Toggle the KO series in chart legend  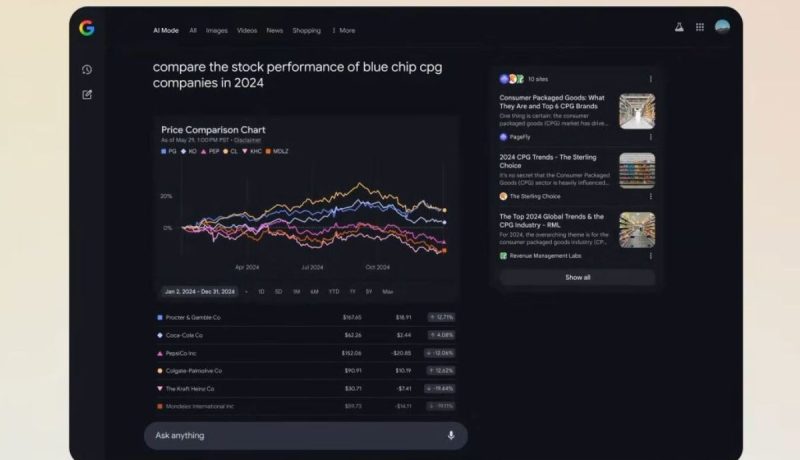click(189, 151)
